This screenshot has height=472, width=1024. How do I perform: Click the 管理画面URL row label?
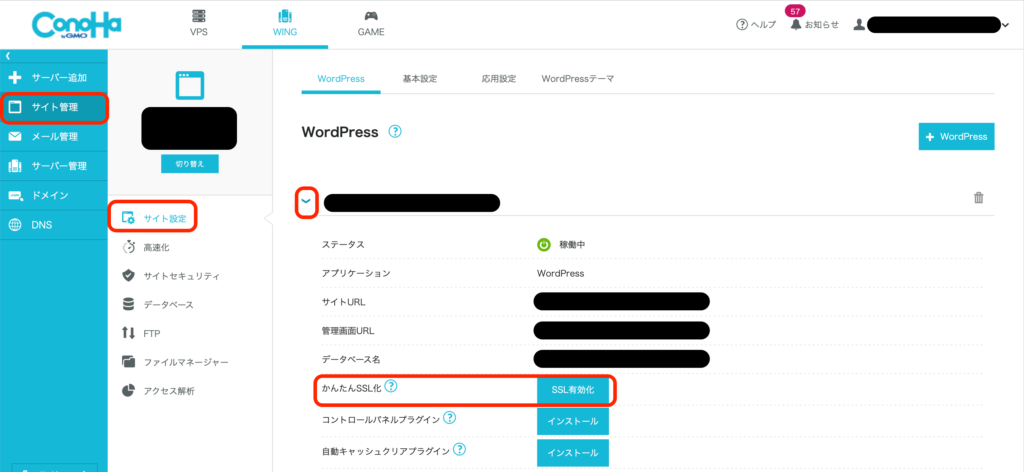click(x=348, y=331)
